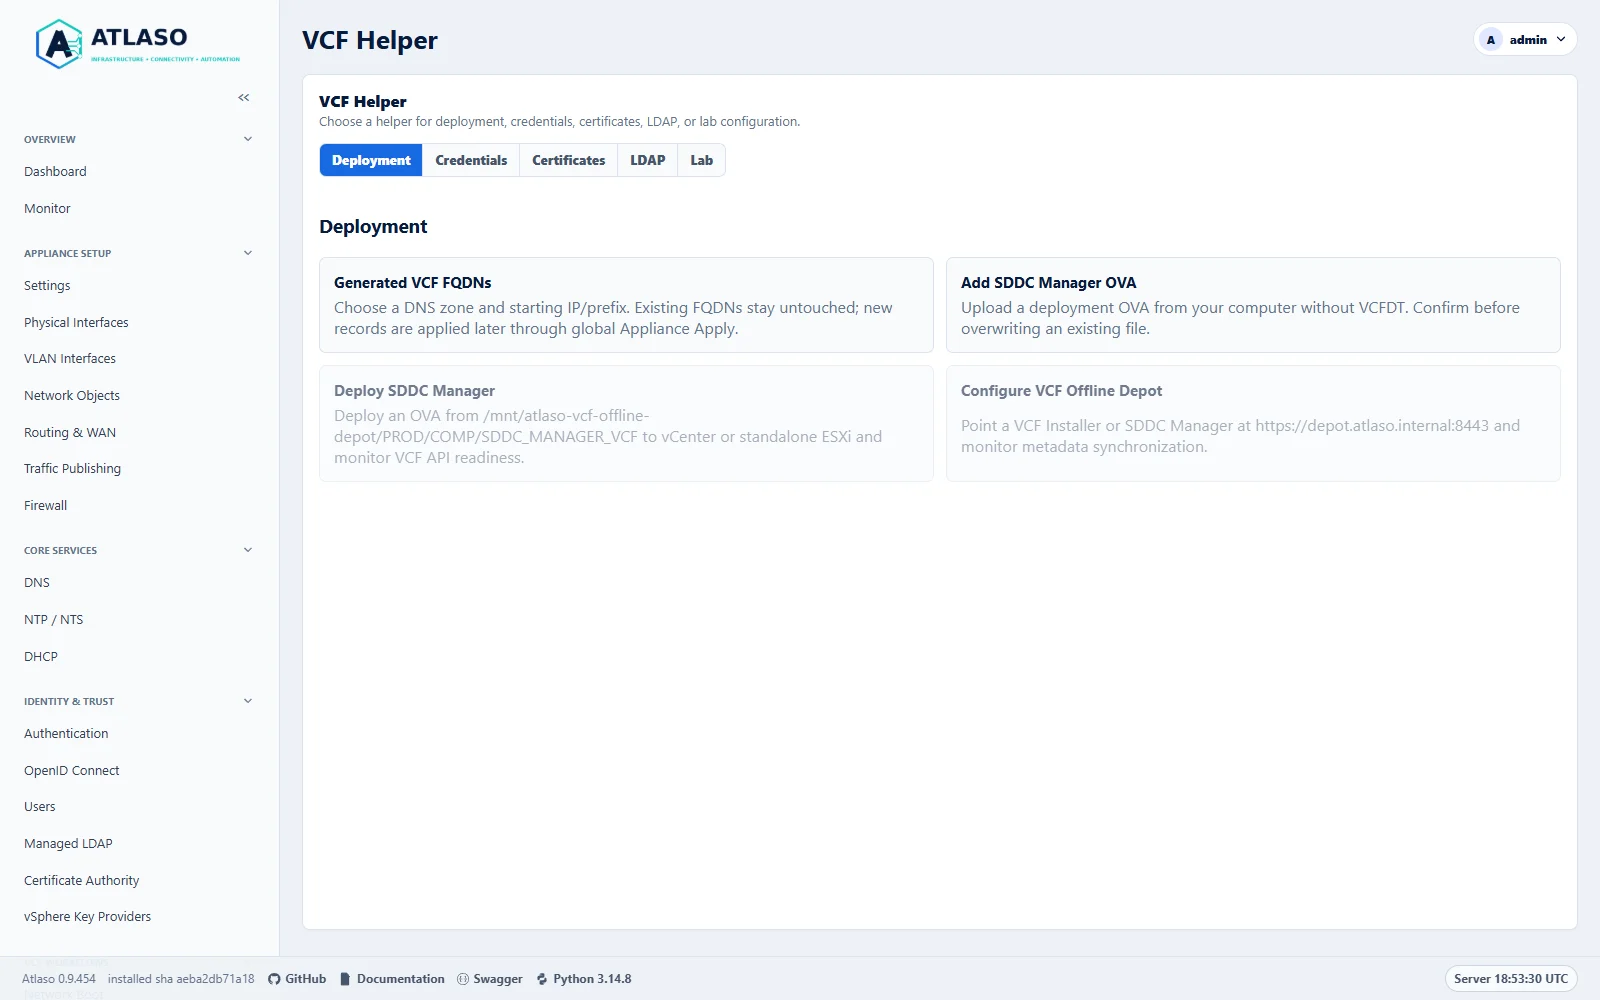The height and width of the screenshot is (1000, 1600).
Task: Collapse the Overview section
Action: [x=248, y=139]
